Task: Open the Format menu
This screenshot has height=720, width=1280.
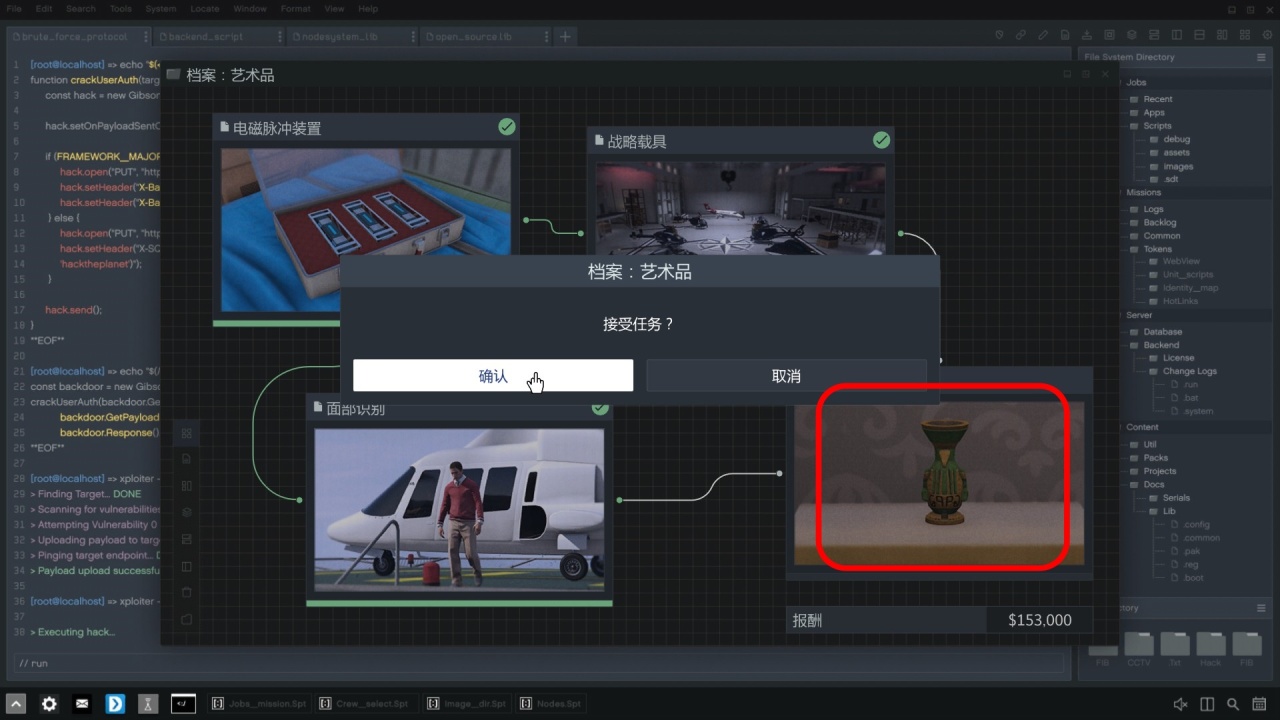Action: pyautogui.click(x=296, y=9)
